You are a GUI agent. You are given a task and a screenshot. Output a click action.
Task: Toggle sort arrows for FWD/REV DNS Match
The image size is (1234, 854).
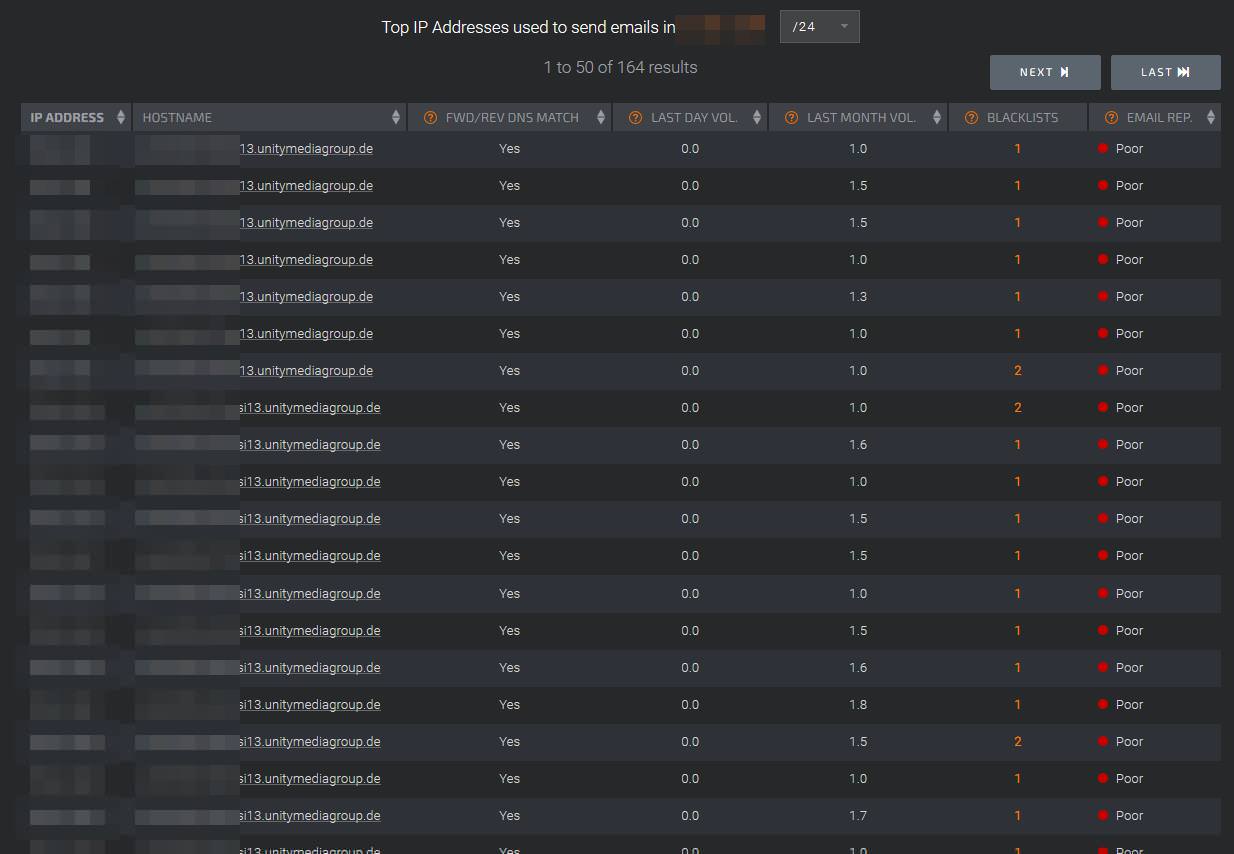click(x=601, y=118)
